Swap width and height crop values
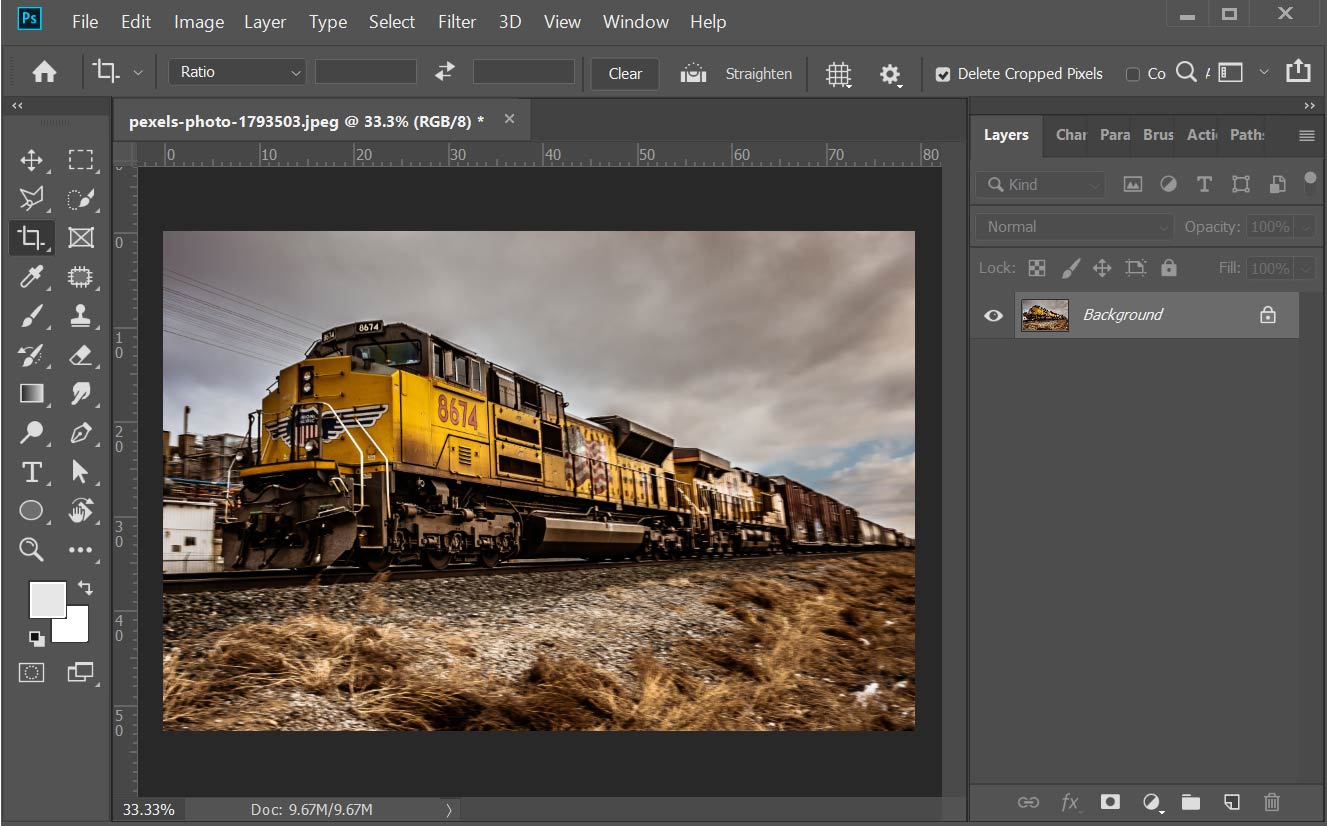This screenshot has height=826, width=1327. (x=445, y=72)
